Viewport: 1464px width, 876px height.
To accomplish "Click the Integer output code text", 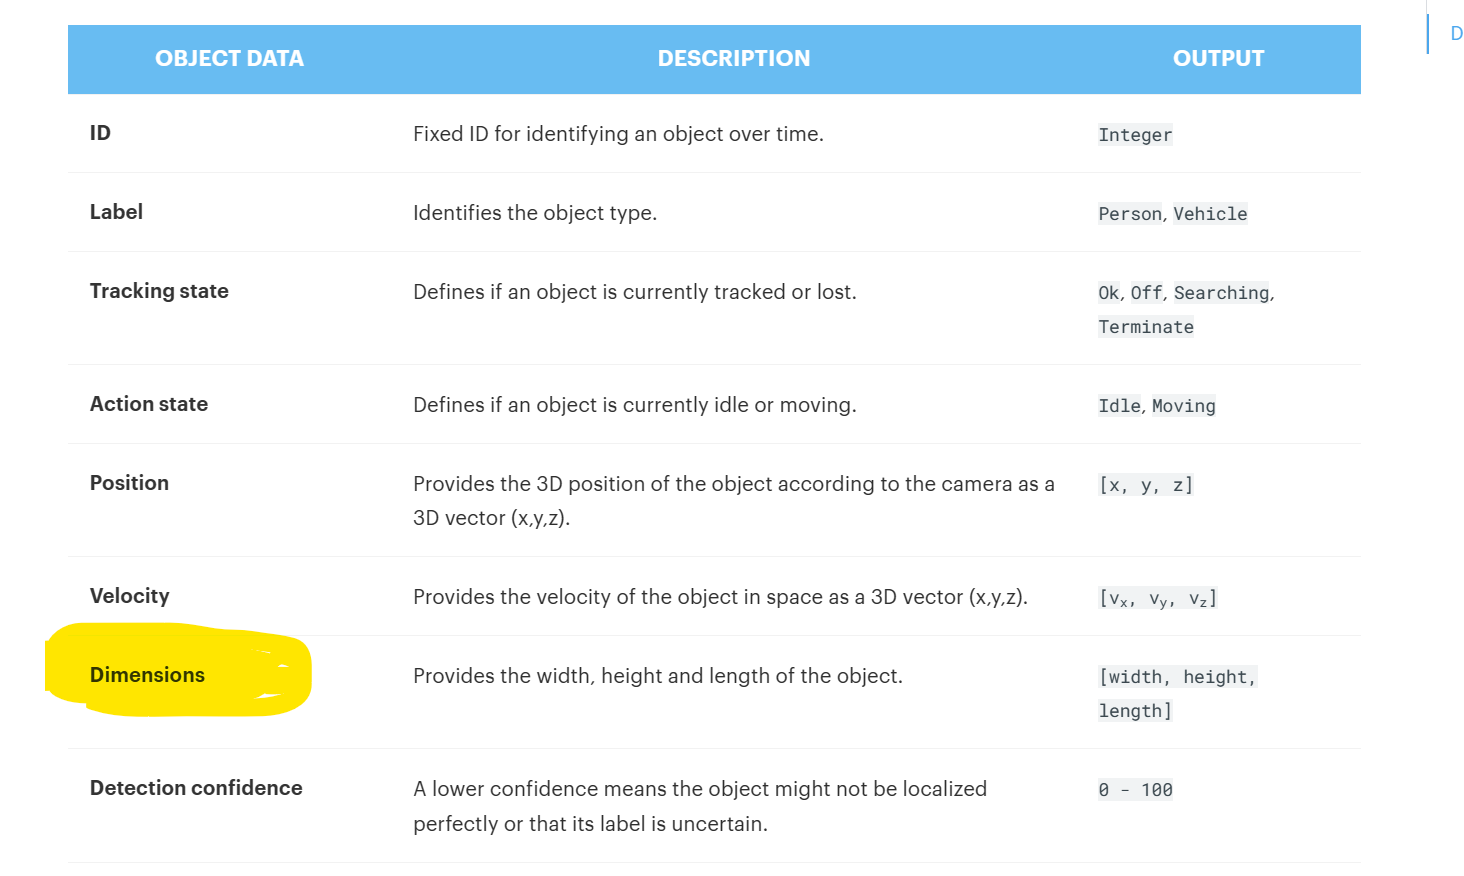I will [1135, 135].
